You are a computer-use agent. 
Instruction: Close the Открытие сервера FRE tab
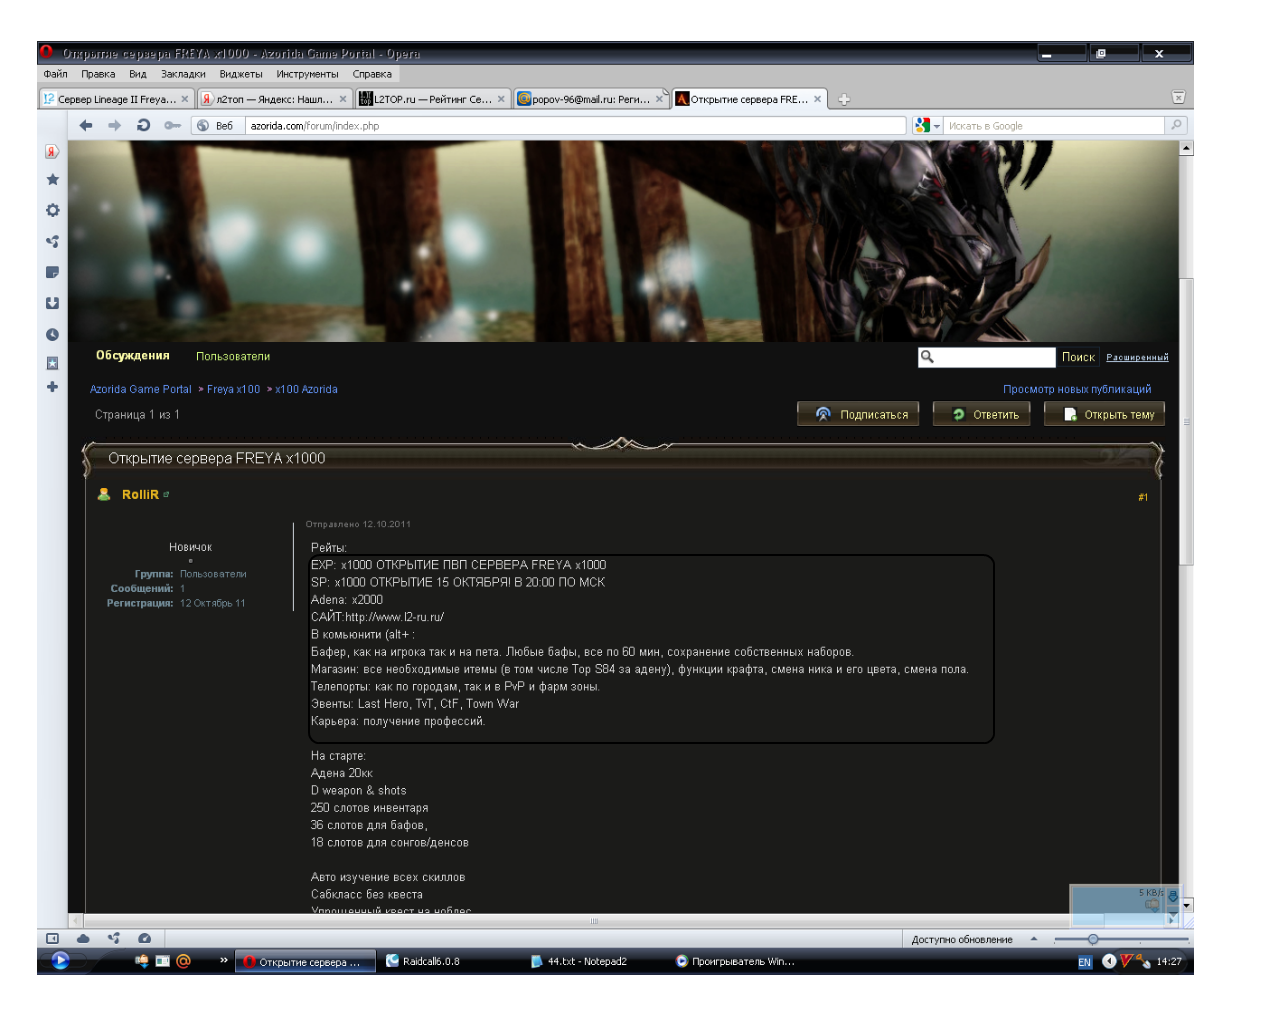[x=817, y=99]
